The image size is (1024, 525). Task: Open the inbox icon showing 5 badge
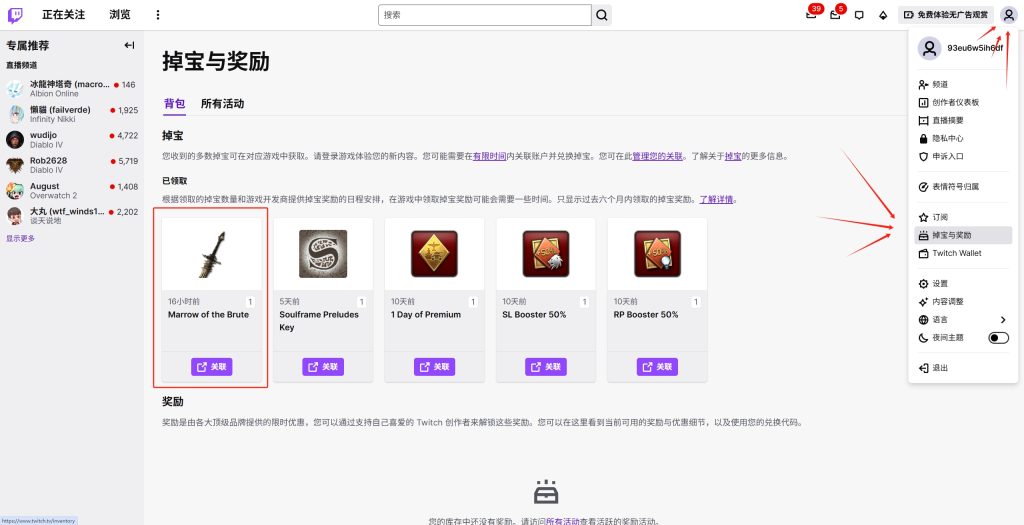pos(835,14)
